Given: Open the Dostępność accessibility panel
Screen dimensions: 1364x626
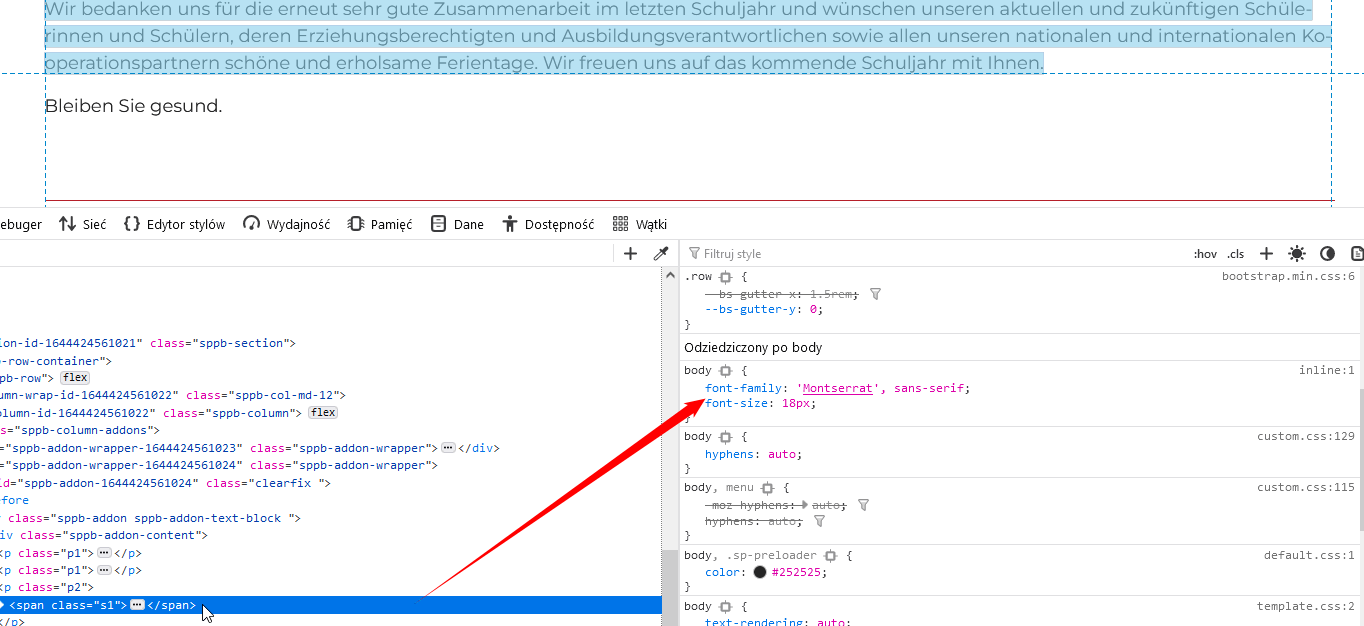Looking at the screenshot, I should pos(548,224).
